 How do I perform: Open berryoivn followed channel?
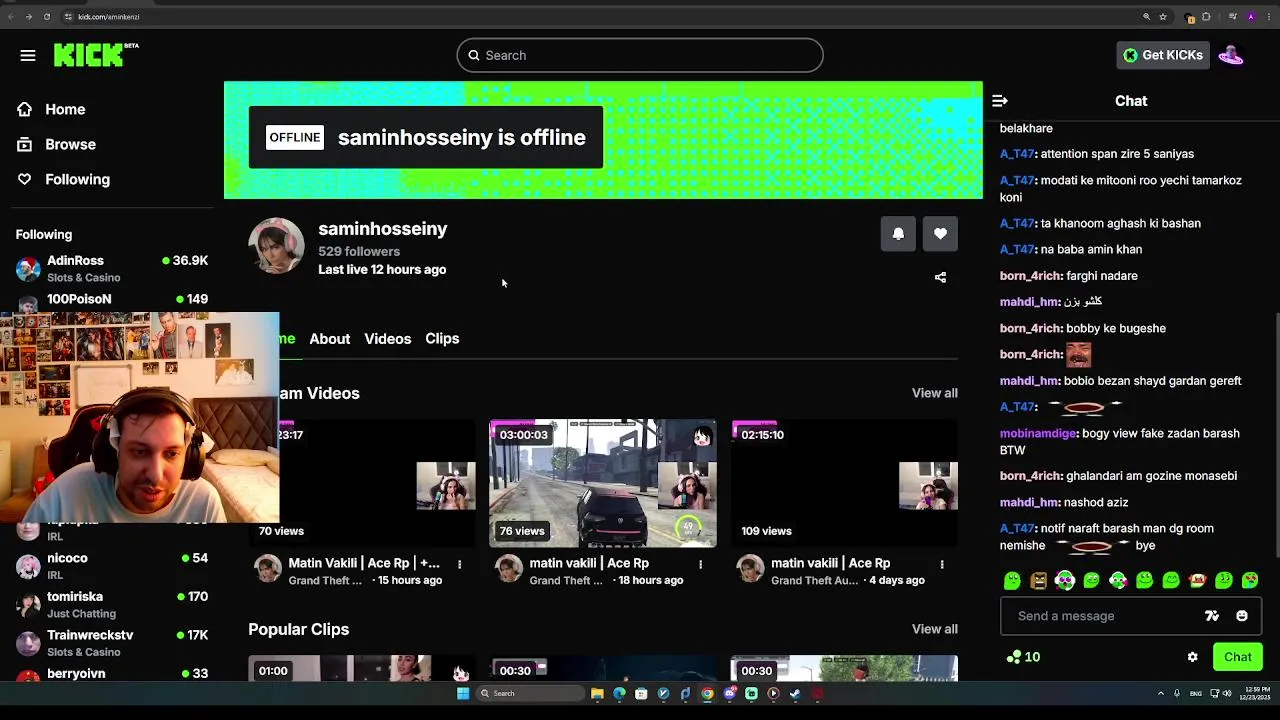point(111,674)
